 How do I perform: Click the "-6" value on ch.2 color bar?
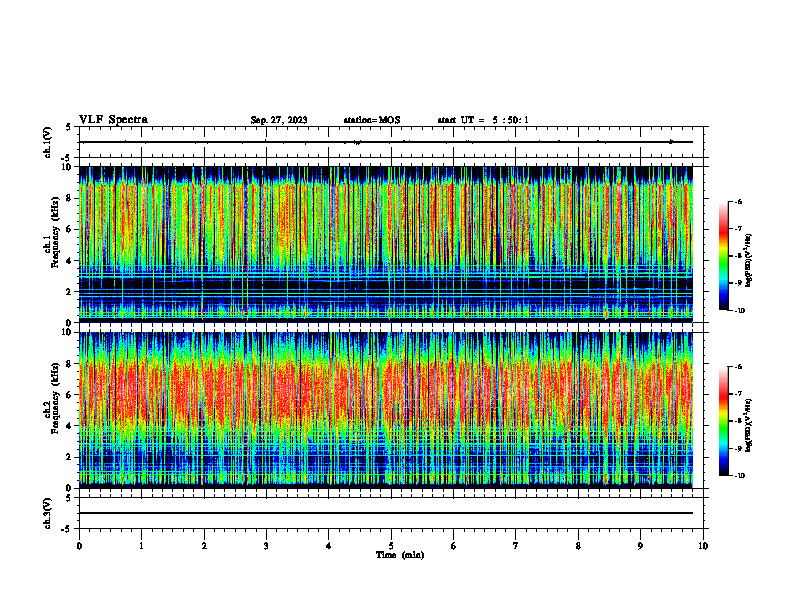(738, 367)
